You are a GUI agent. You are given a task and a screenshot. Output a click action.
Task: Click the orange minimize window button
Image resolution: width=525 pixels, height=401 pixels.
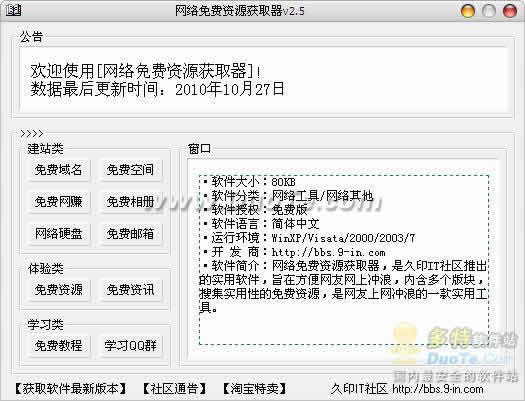click(x=468, y=11)
